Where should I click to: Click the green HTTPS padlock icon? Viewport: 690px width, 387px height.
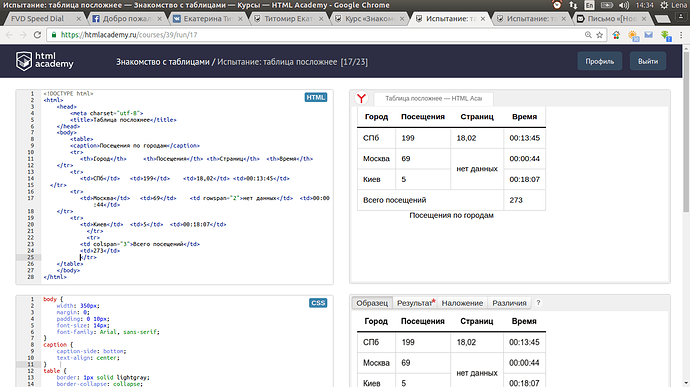coord(54,35)
